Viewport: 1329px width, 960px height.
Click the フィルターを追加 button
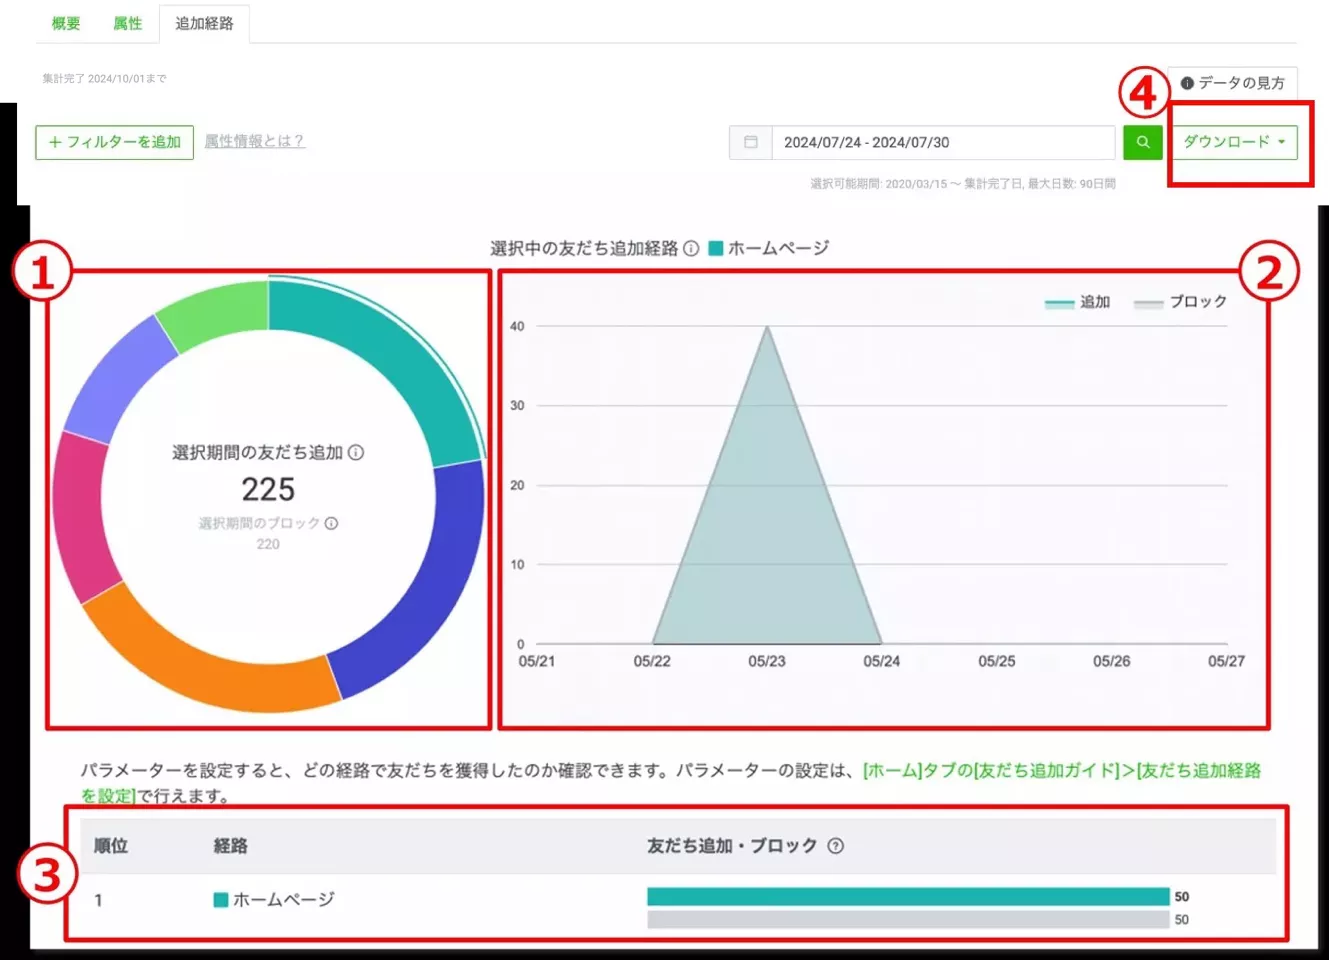click(x=114, y=142)
